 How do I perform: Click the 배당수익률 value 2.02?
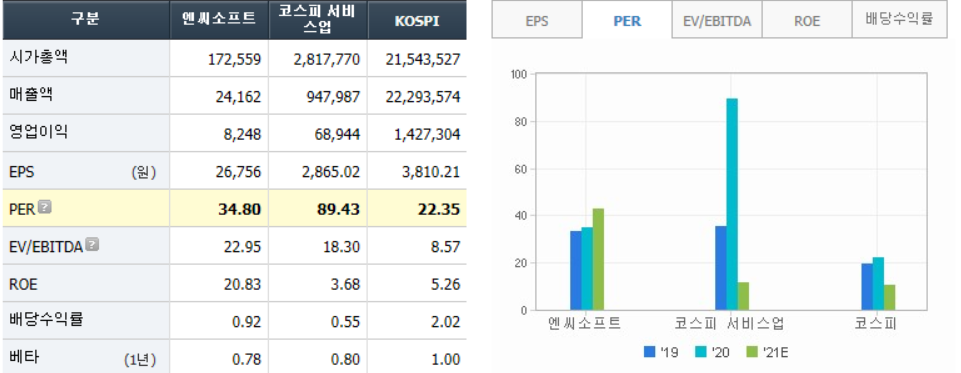coord(447,322)
